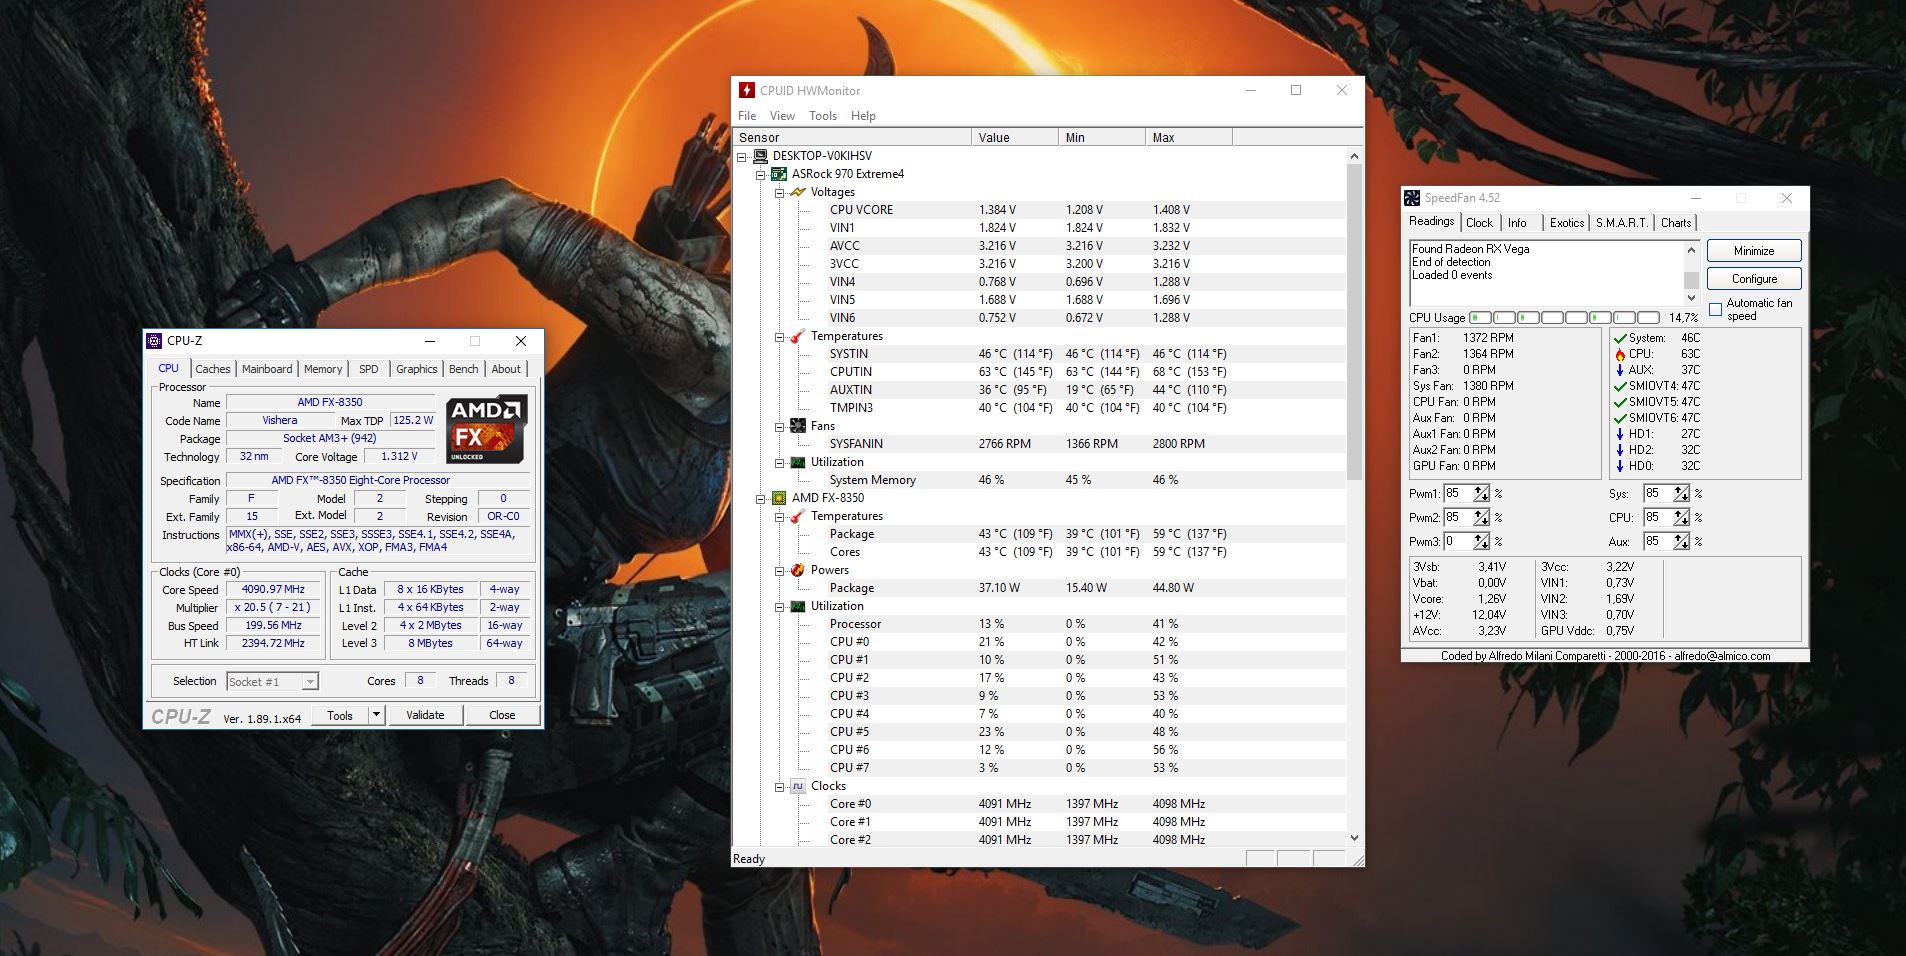Click the CPU-Z title bar icon

click(155, 341)
